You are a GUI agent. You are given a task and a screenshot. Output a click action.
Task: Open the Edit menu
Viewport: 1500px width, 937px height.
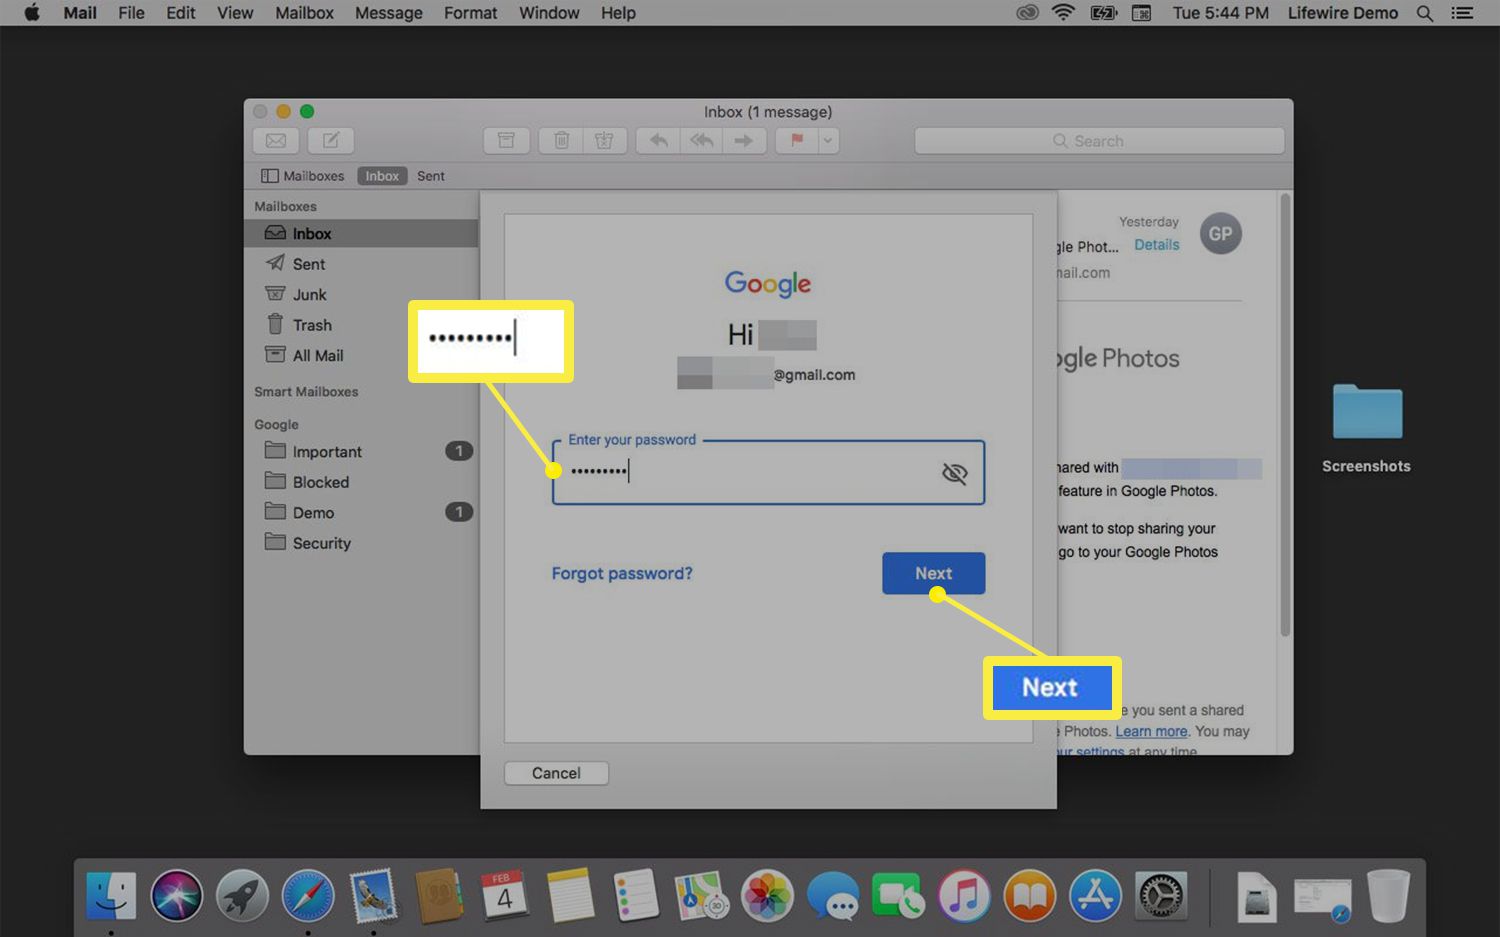coord(181,13)
